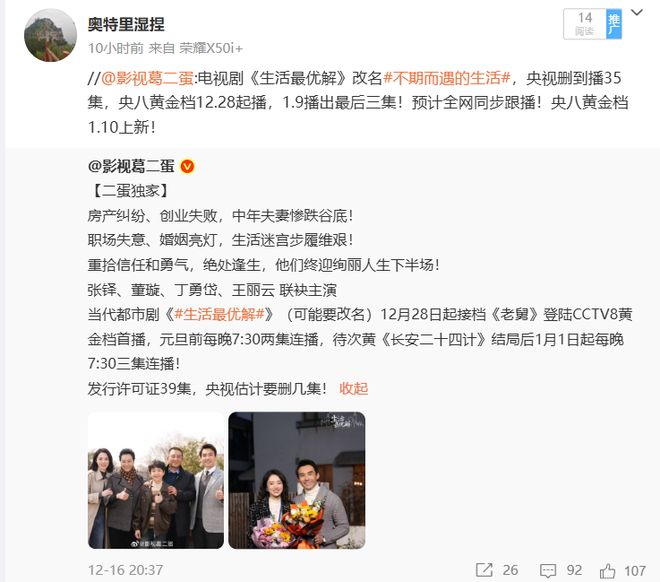Open the post options chevron dropdown
Viewport: 660px width, 582px height.
(x=636, y=13)
